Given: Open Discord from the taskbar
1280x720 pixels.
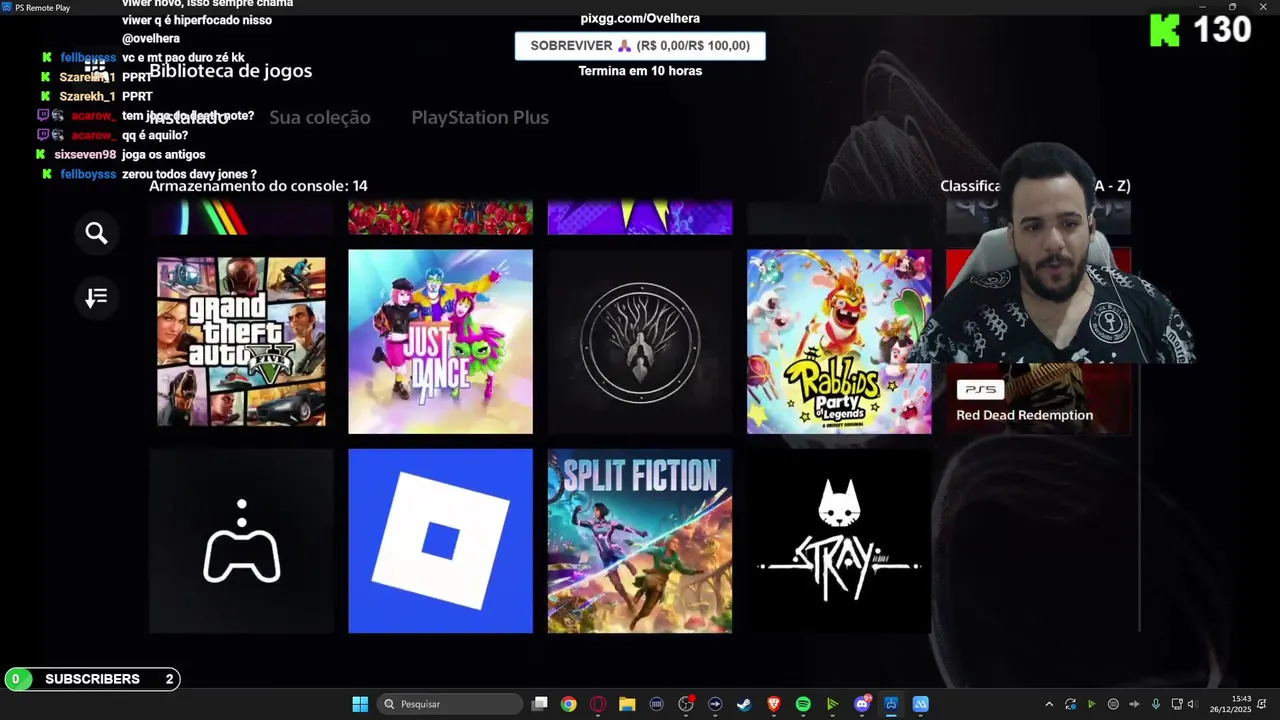Looking at the screenshot, I should [x=862, y=704].
